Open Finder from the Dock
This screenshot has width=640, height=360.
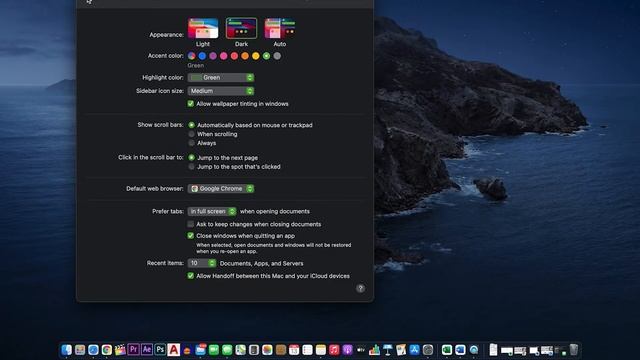point(67,350)
